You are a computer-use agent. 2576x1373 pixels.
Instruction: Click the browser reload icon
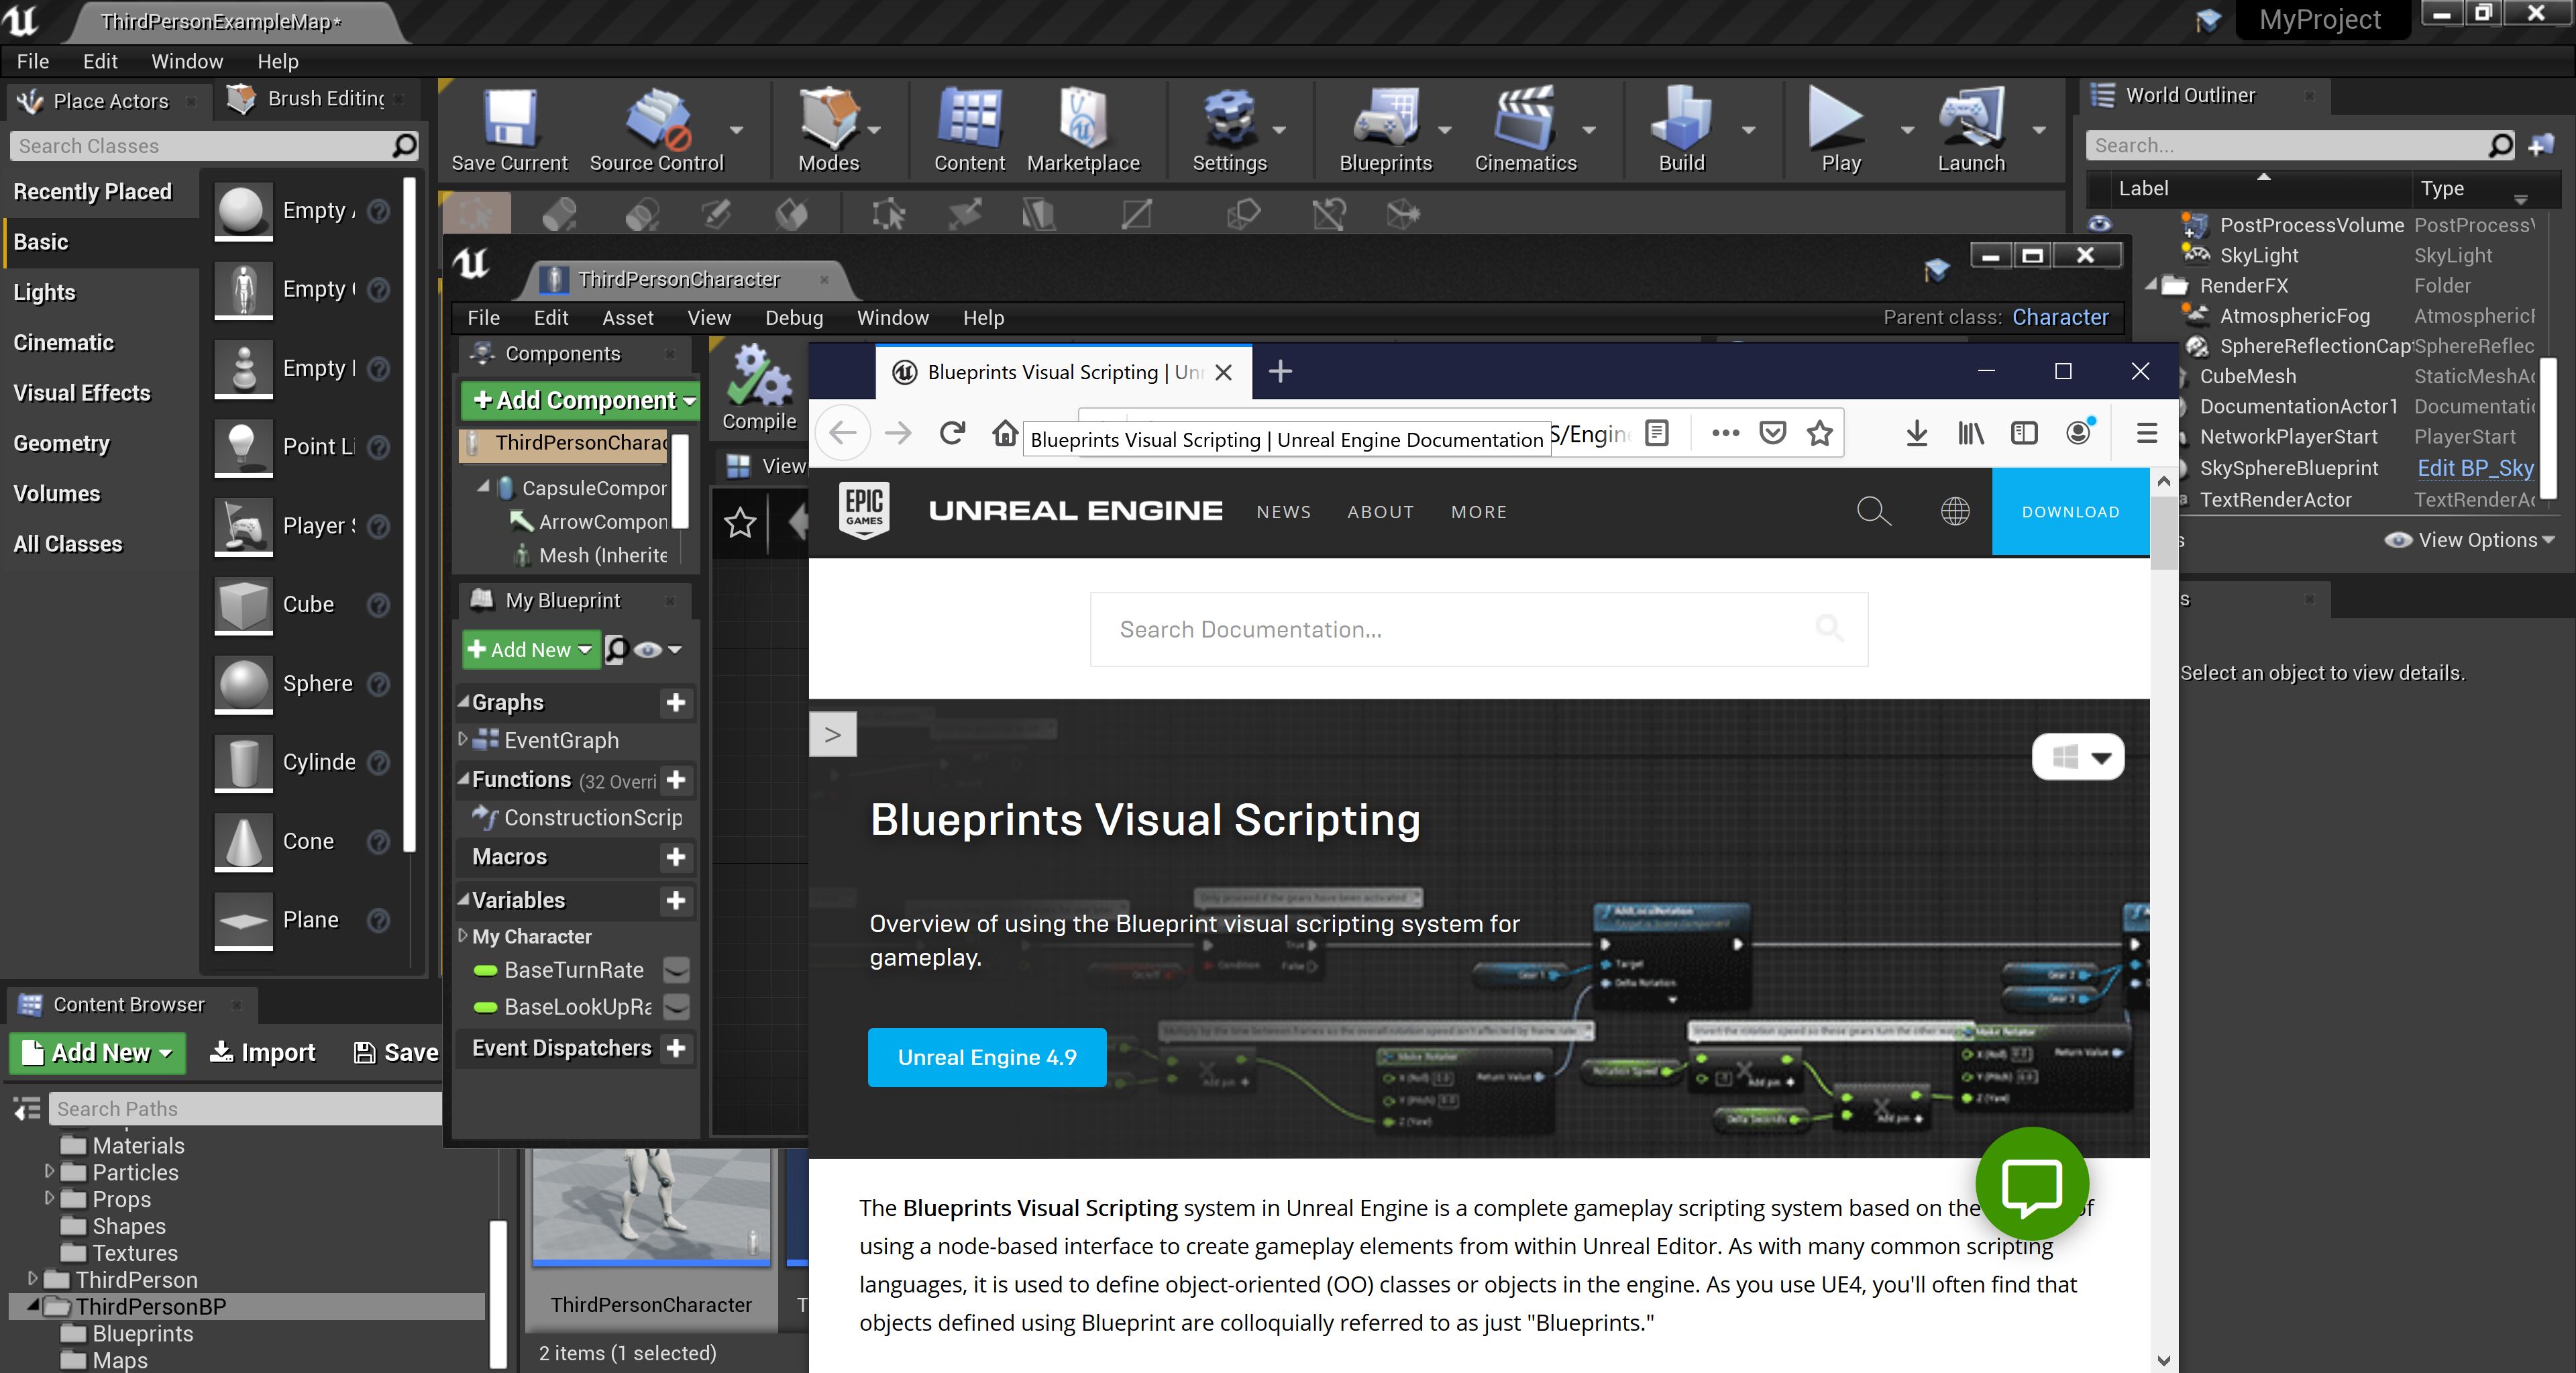[x=952, y=433]
